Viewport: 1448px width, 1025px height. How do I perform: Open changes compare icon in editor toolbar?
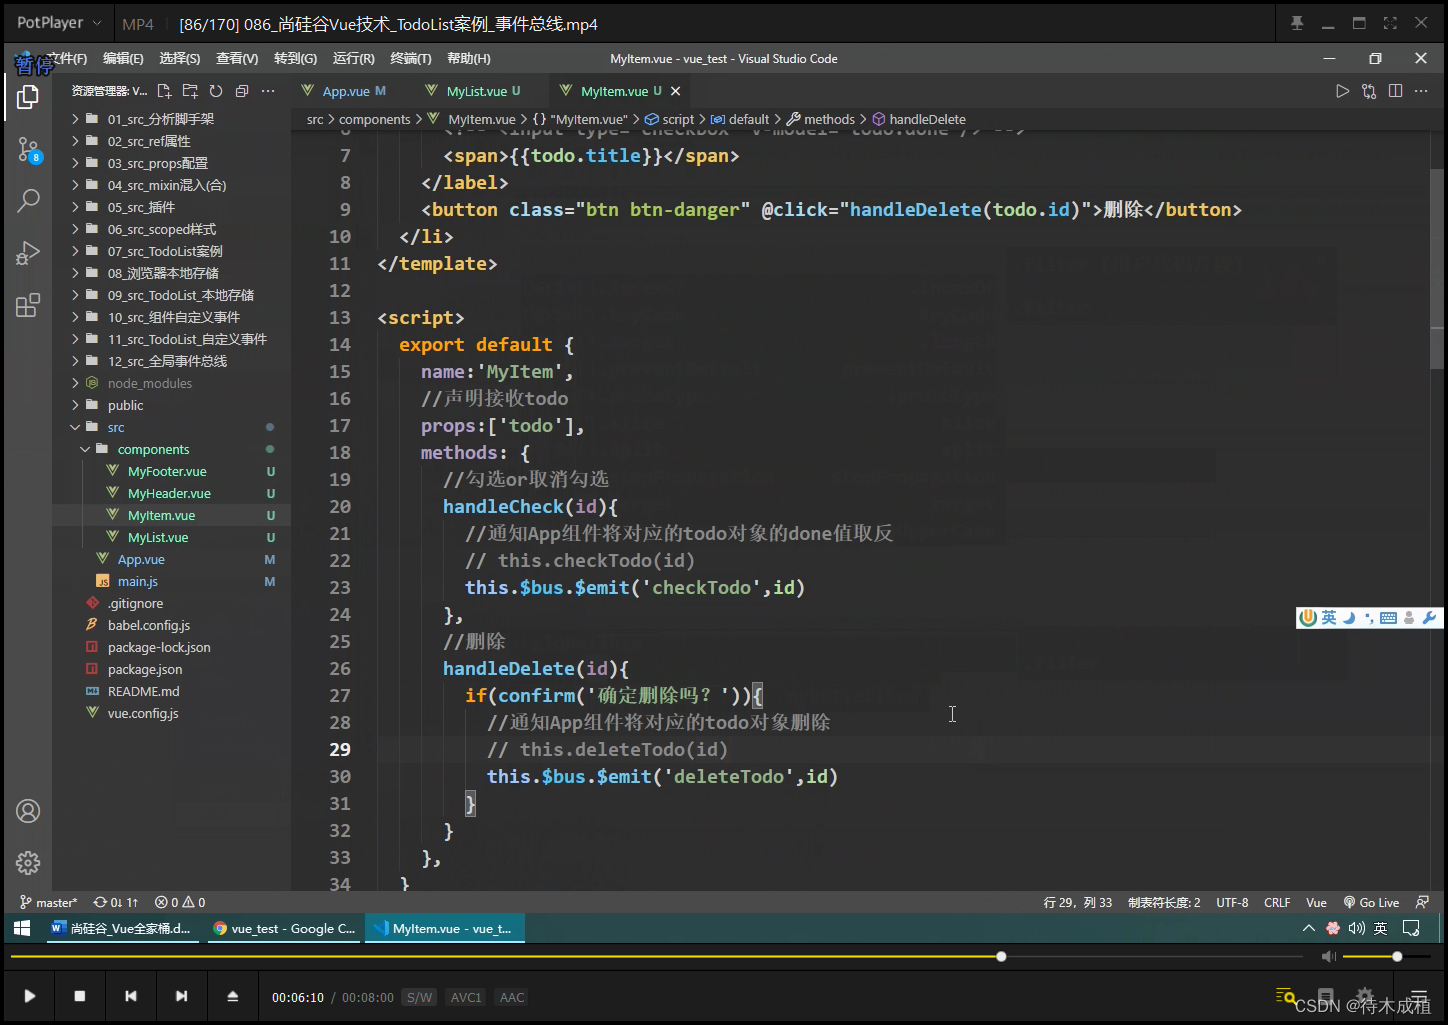click(1369, 91)
